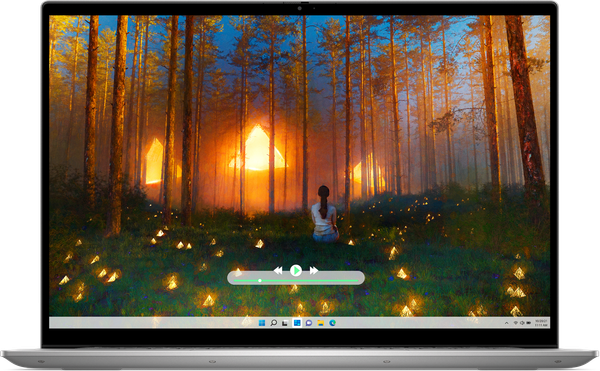Click the speaker volume tray icon
This screenshot has width=600, height=371.
pos(522,323)
